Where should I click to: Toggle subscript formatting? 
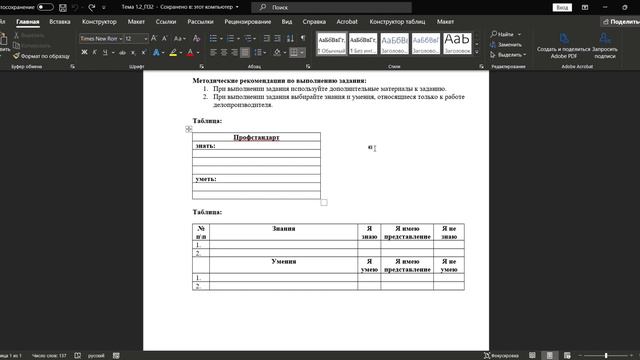133,53
